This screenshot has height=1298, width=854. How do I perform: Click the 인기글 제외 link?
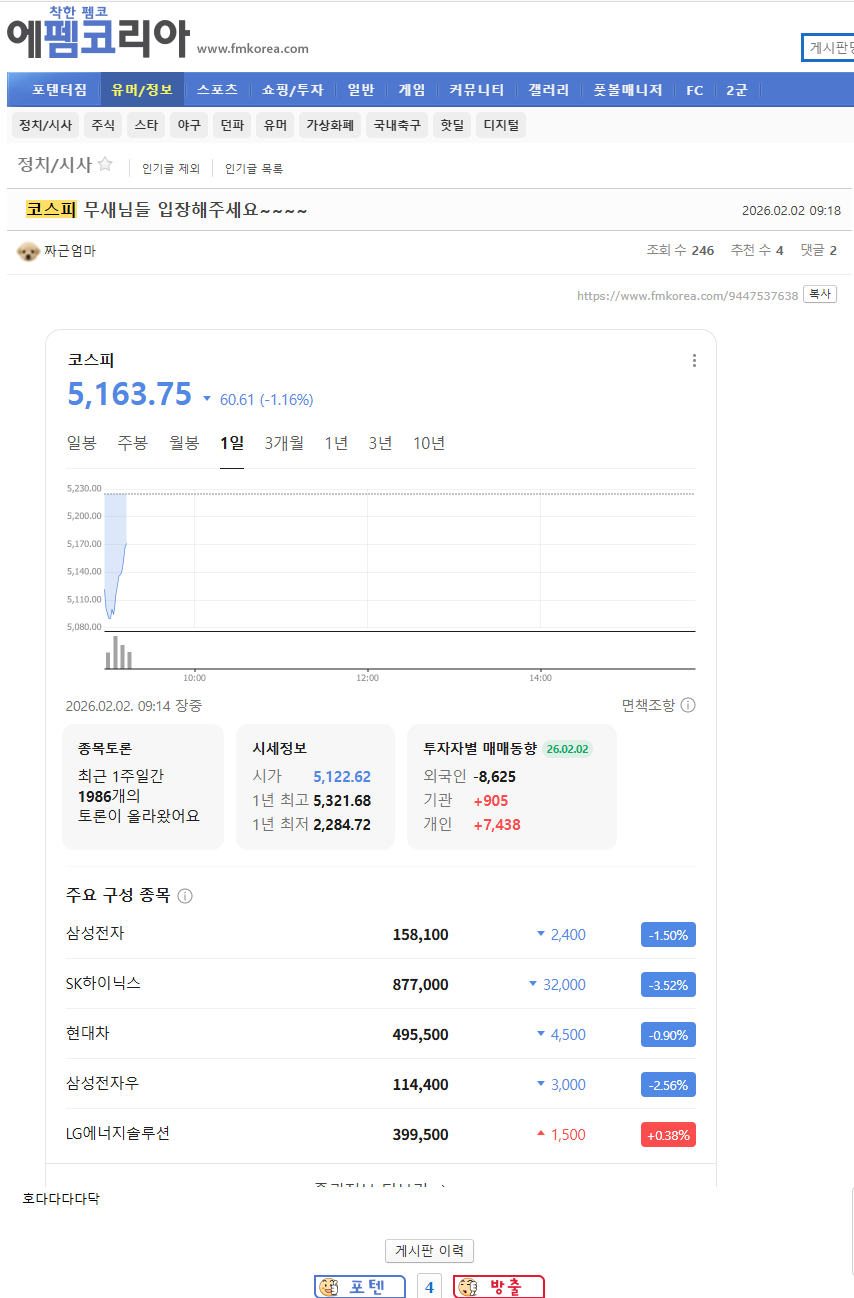[171, 169]
